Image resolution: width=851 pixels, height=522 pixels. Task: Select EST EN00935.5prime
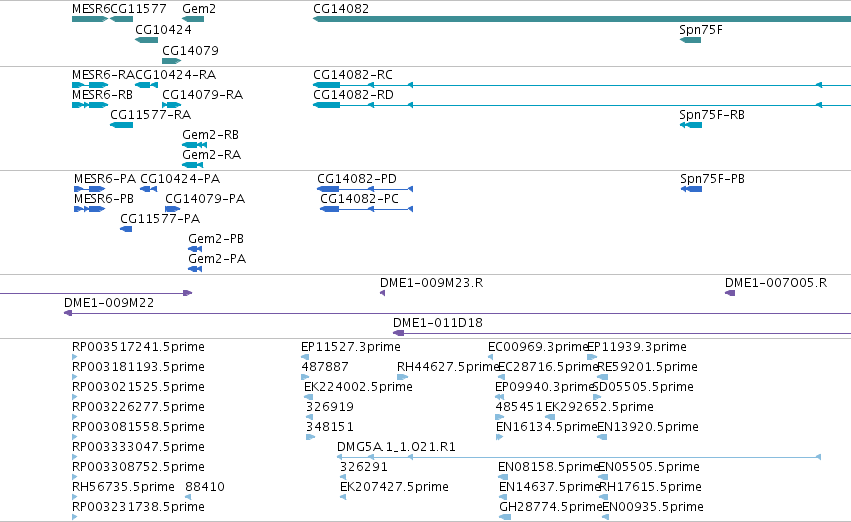coord(653,507)
